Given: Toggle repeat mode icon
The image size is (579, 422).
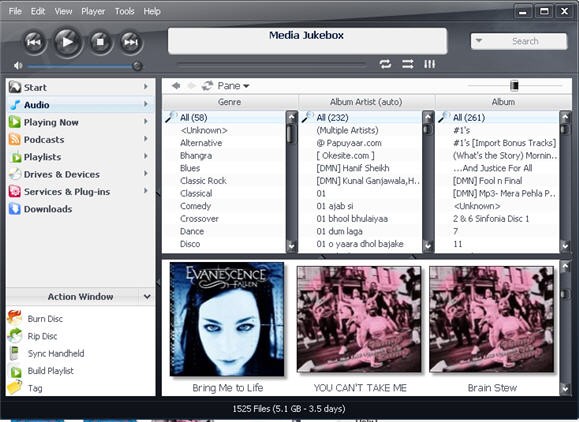Looking at the screenshot, I should (385, 64).
